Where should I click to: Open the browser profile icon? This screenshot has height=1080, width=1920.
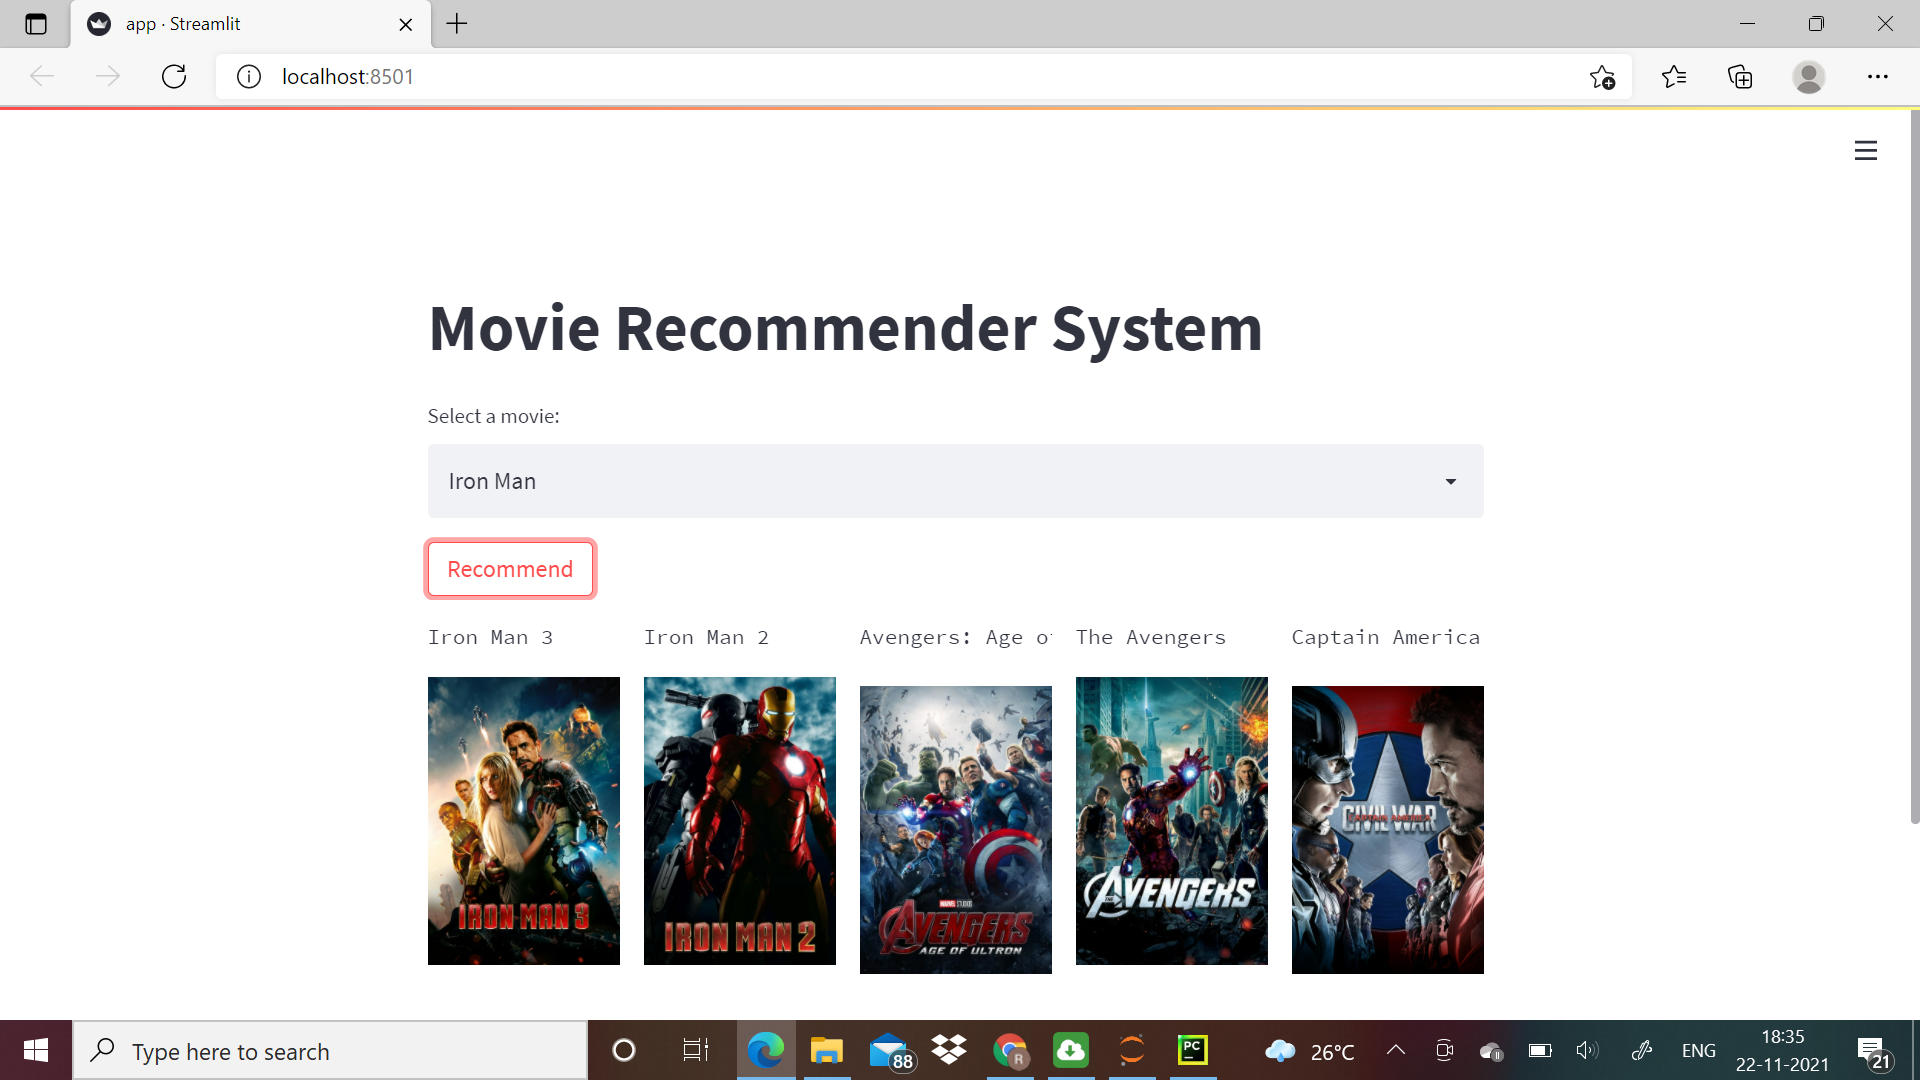point(1810,76)
